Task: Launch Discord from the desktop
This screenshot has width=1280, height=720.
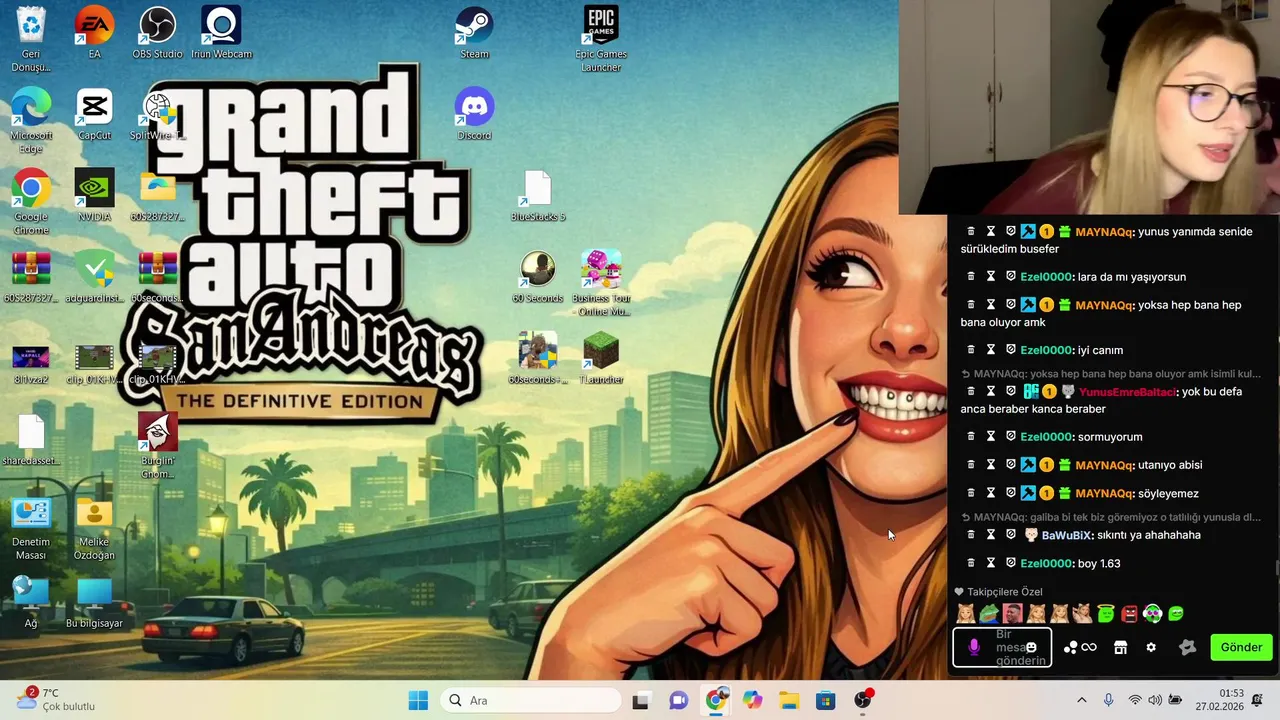Action: pos(474,114)
